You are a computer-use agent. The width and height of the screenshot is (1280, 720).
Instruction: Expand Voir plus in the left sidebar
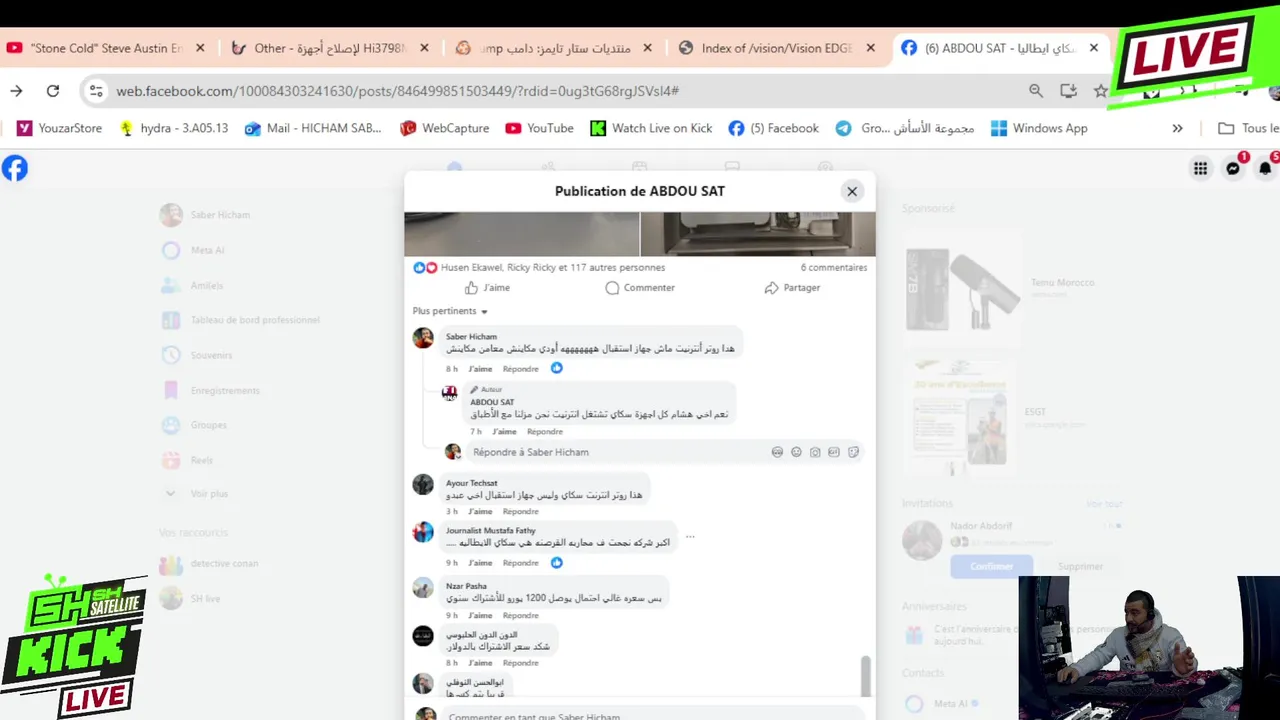pyautogui.click(x=196, y=494)
